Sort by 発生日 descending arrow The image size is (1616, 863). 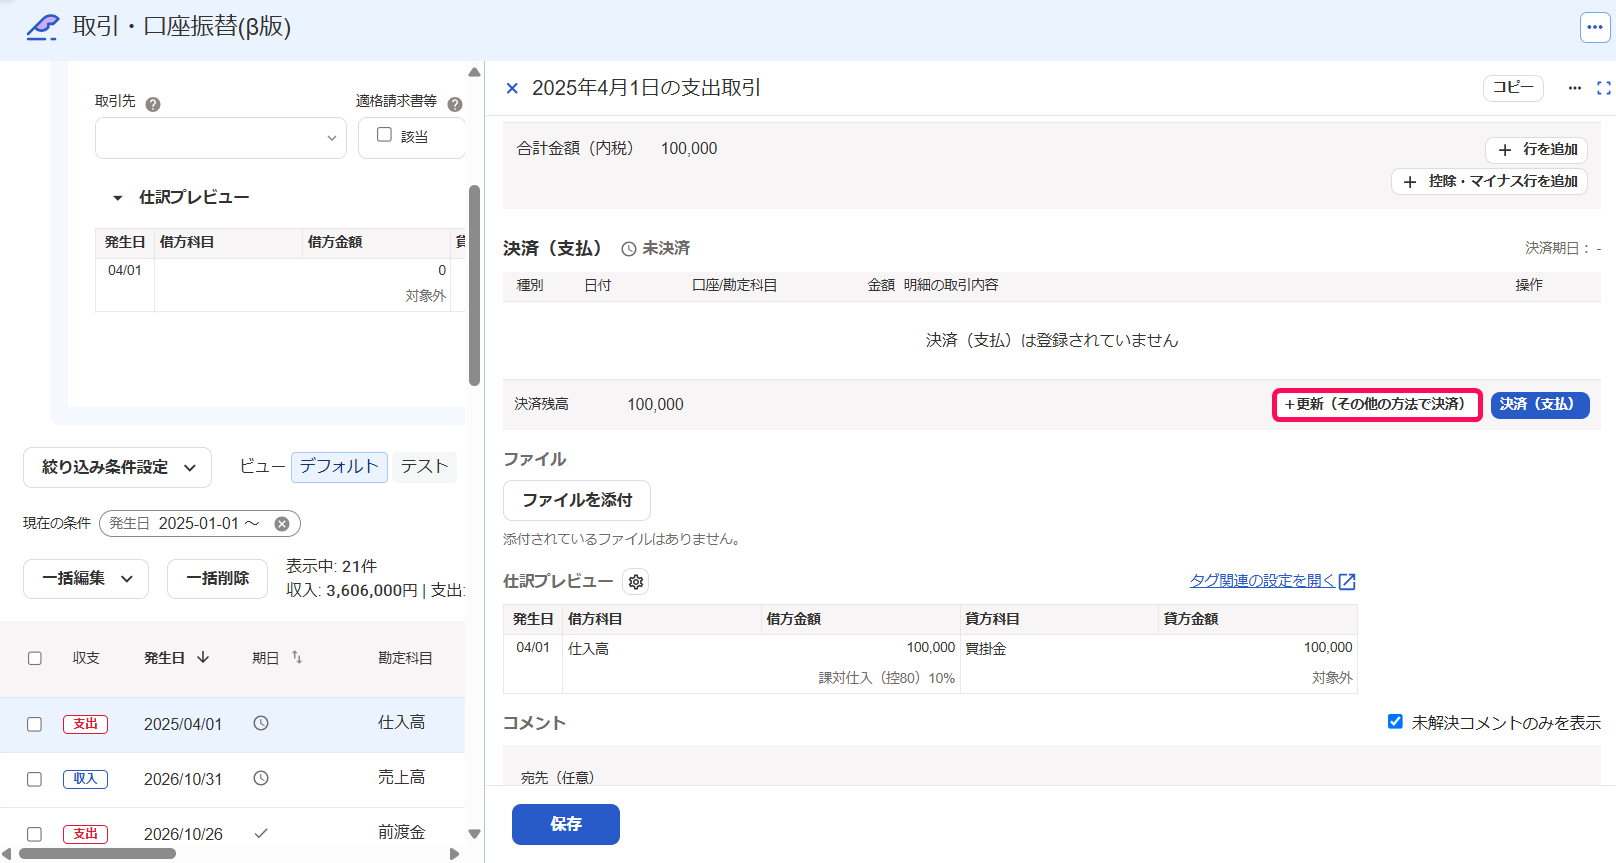tap(203, 657)
